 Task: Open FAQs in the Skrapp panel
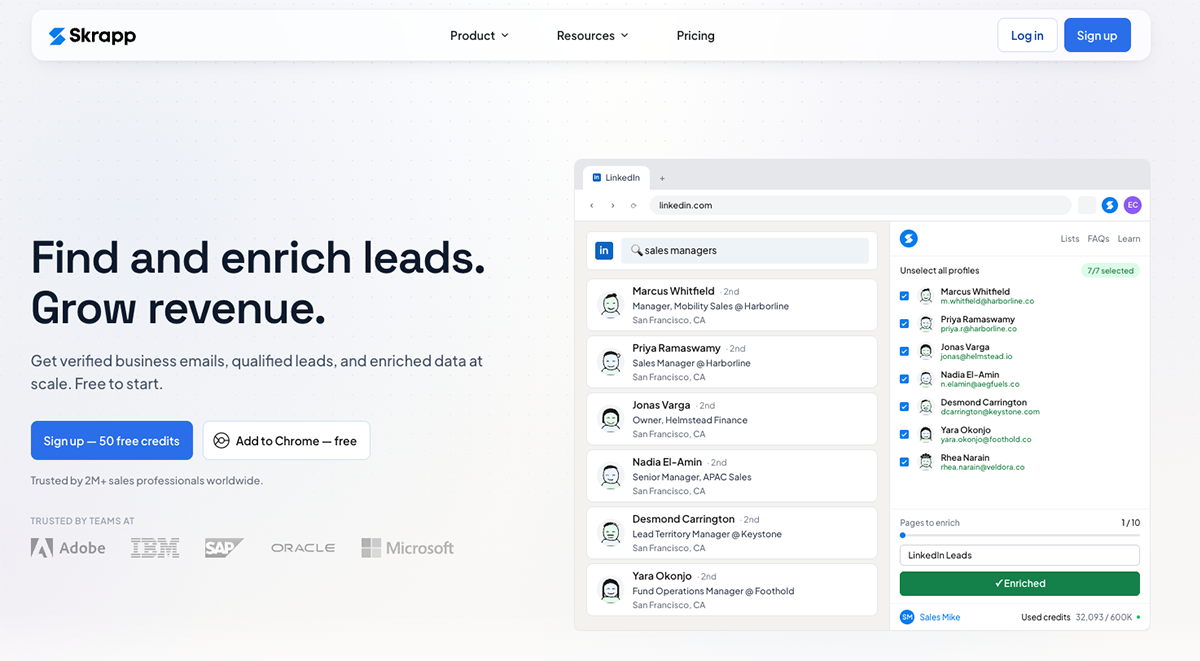(1098, 239)
